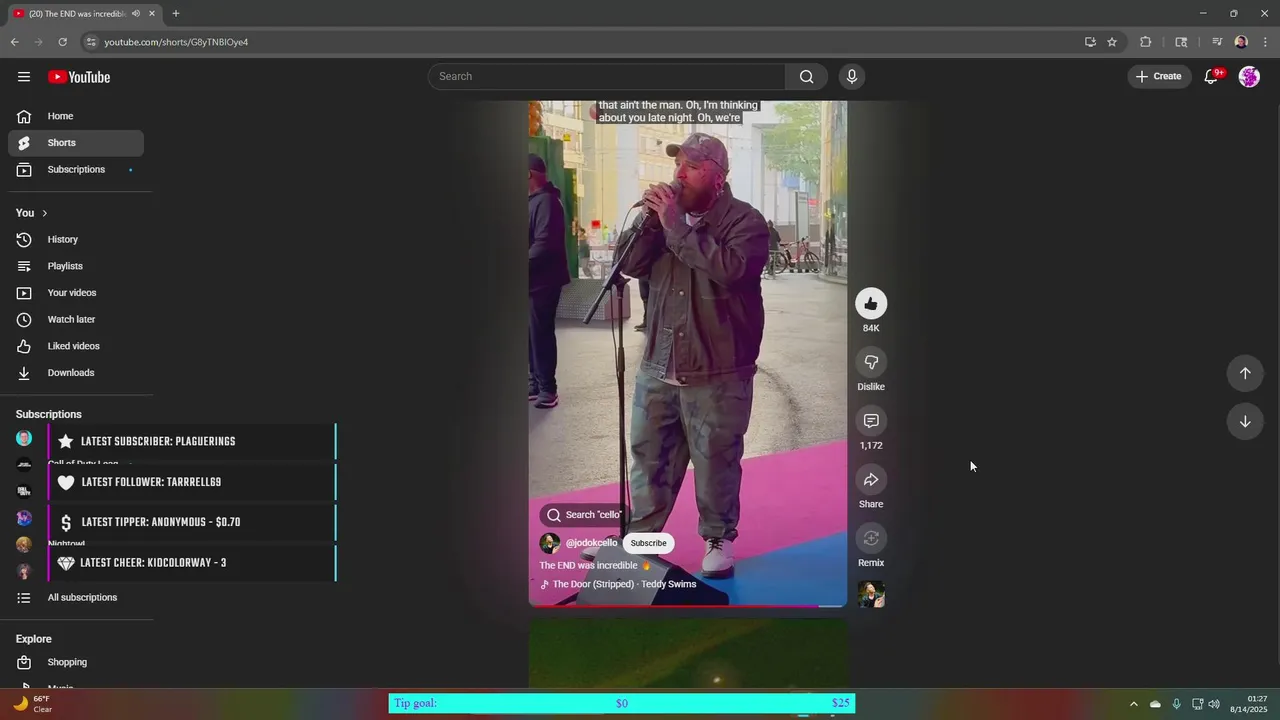This screenshot has width=1280, height=720.
Task: Click the URL address bar
Action: [580, 42]
